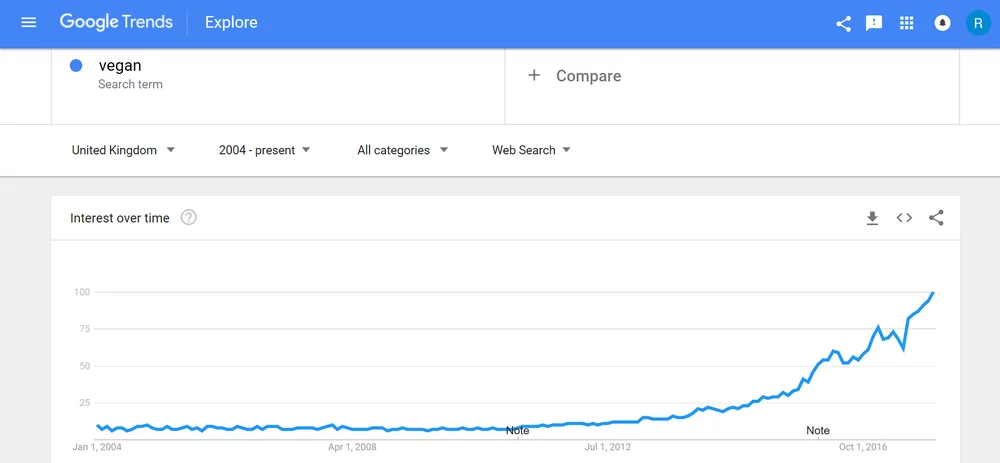1000x463 pixels.
Task: Click the Explore header label
Action: click(x=231, y=22)
